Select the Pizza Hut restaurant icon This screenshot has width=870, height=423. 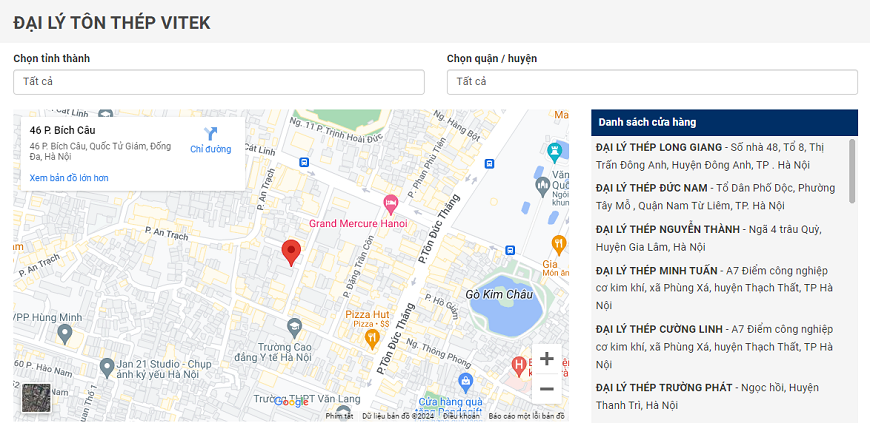[x=372, y=338]
